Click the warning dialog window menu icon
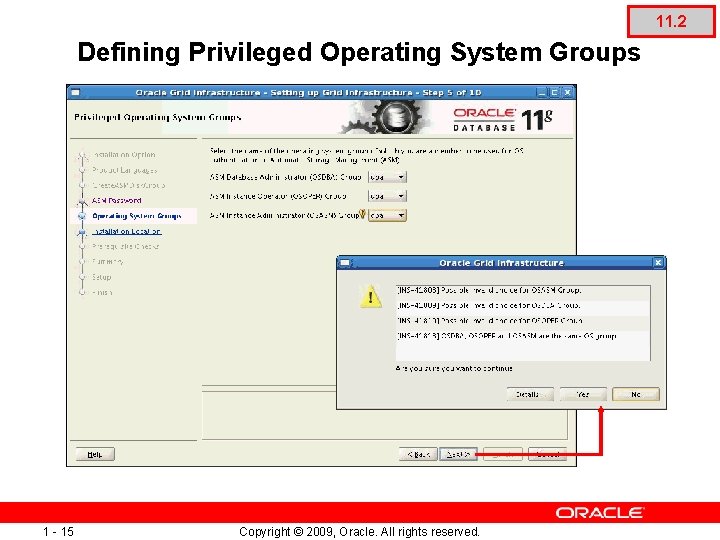Image resolution: width=720 pixels, height=540 pixels. 345,263
